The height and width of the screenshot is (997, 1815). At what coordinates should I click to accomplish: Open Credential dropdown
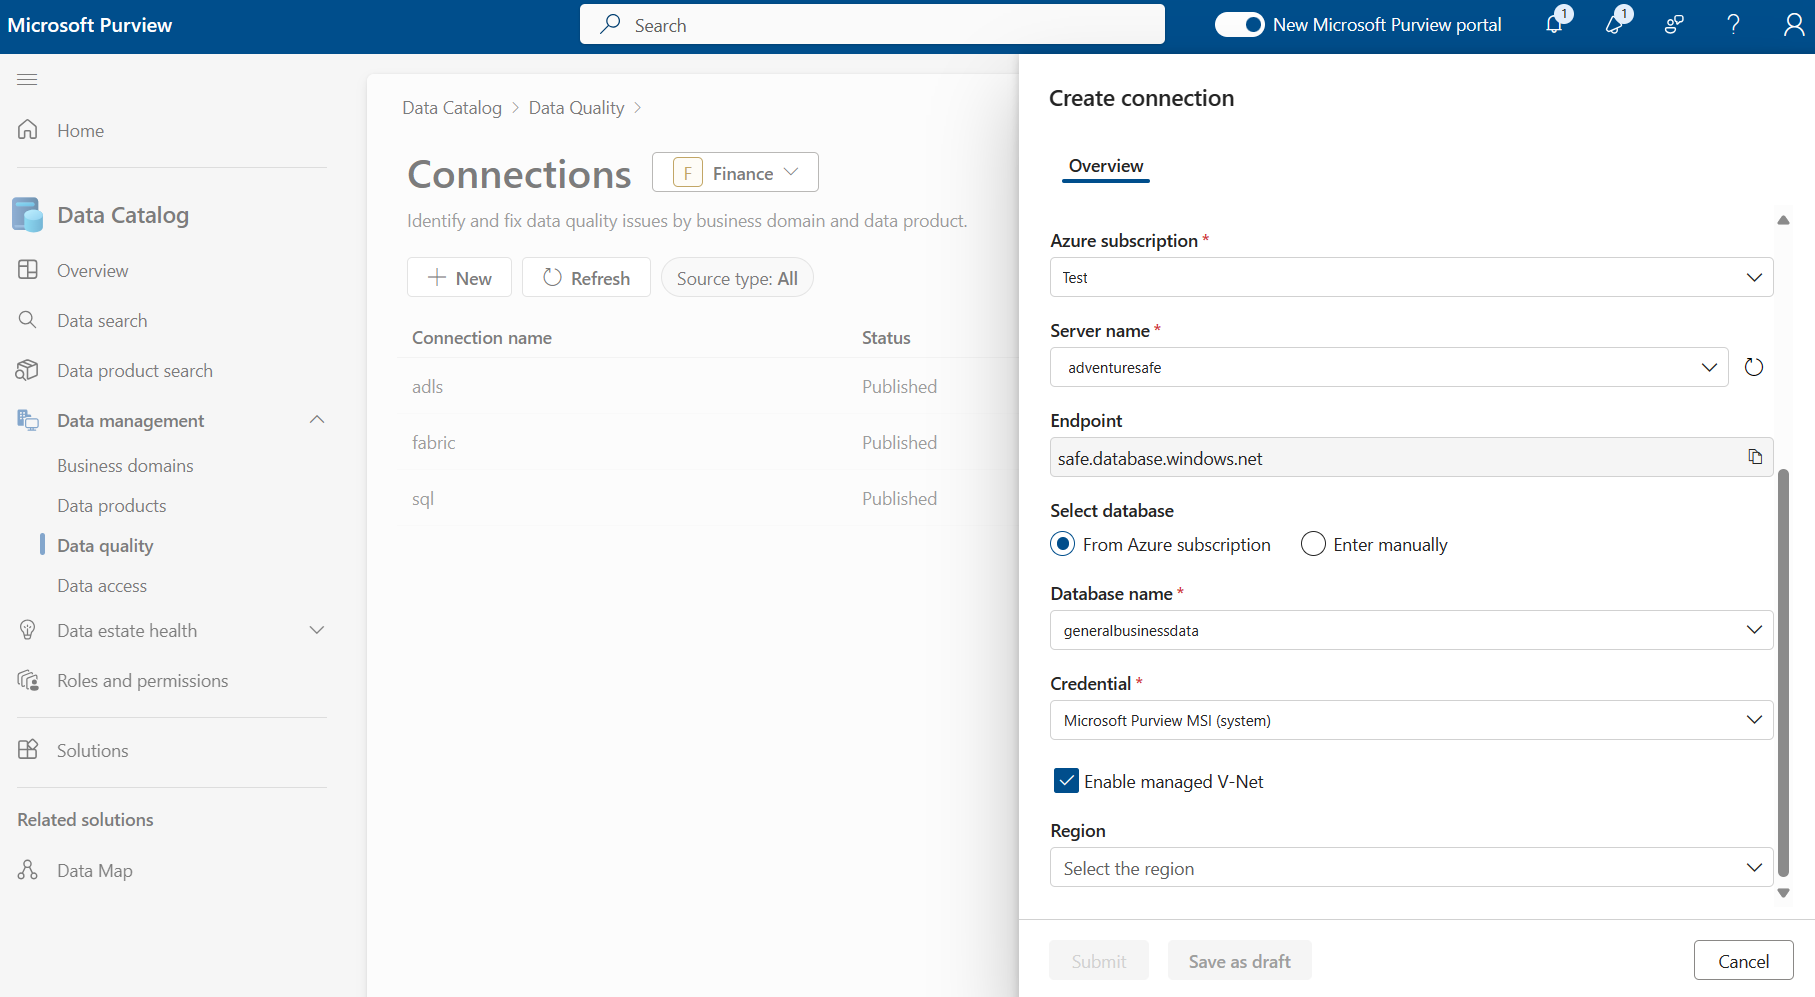(x=1411, y=720)
